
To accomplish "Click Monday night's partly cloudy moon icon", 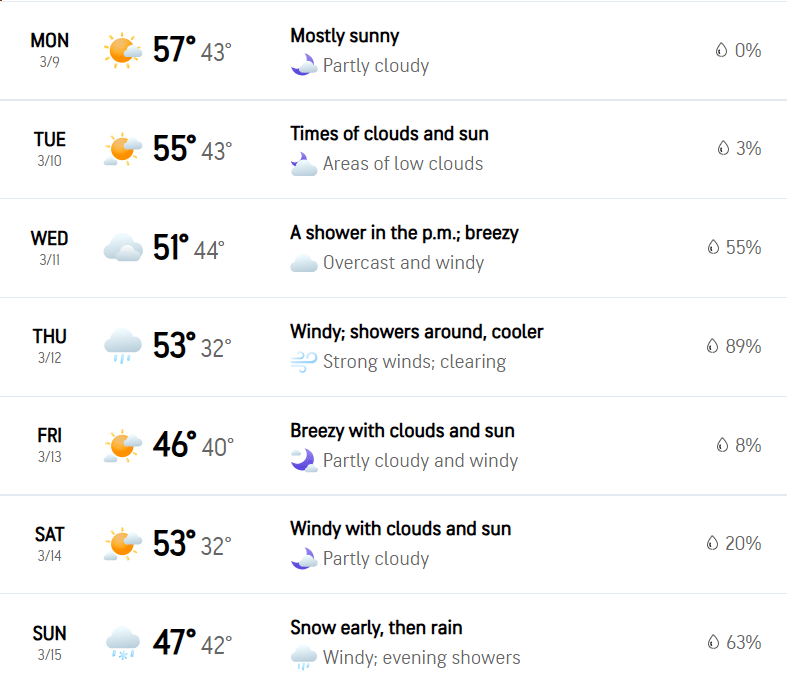I will coord(304,66).
